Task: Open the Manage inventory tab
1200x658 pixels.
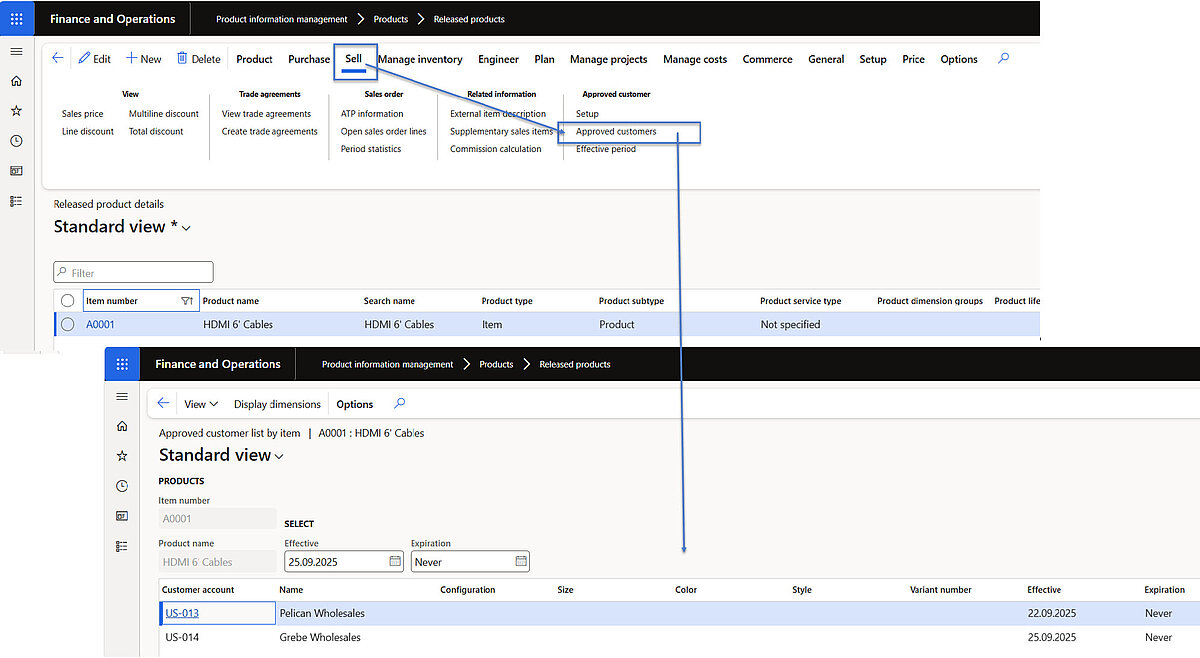Action: [x=420, y=60]
